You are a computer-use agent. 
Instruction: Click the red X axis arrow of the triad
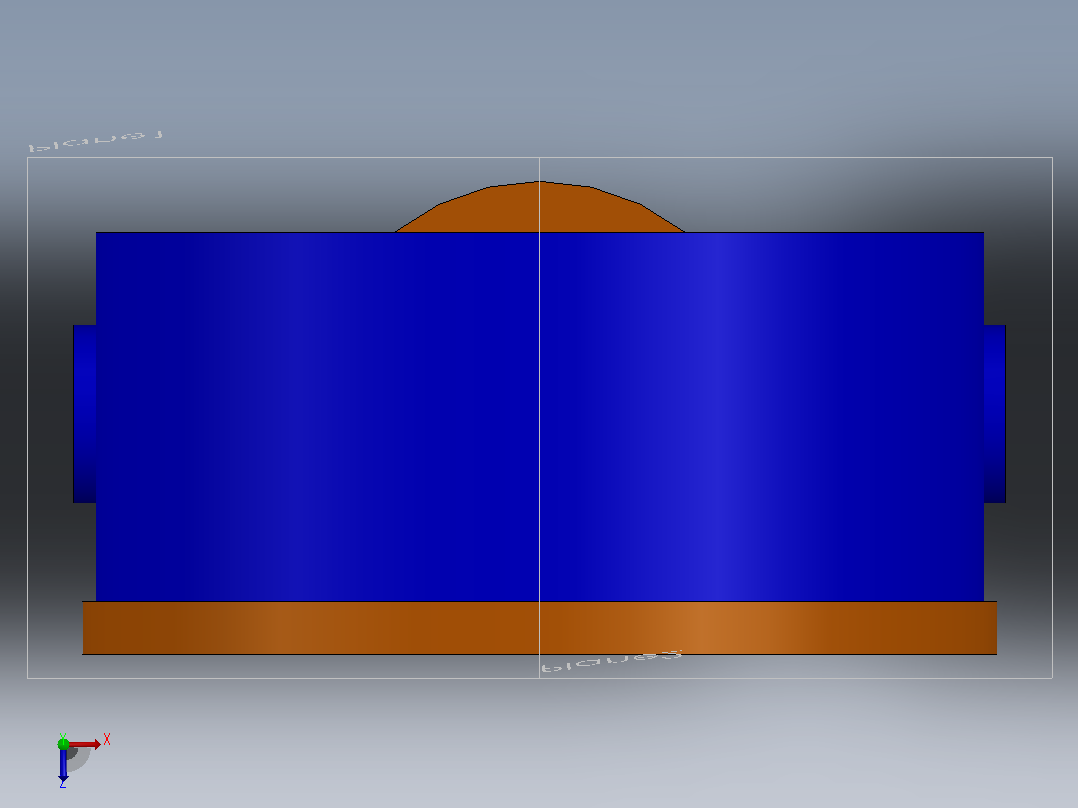click(x=85, y=744)
